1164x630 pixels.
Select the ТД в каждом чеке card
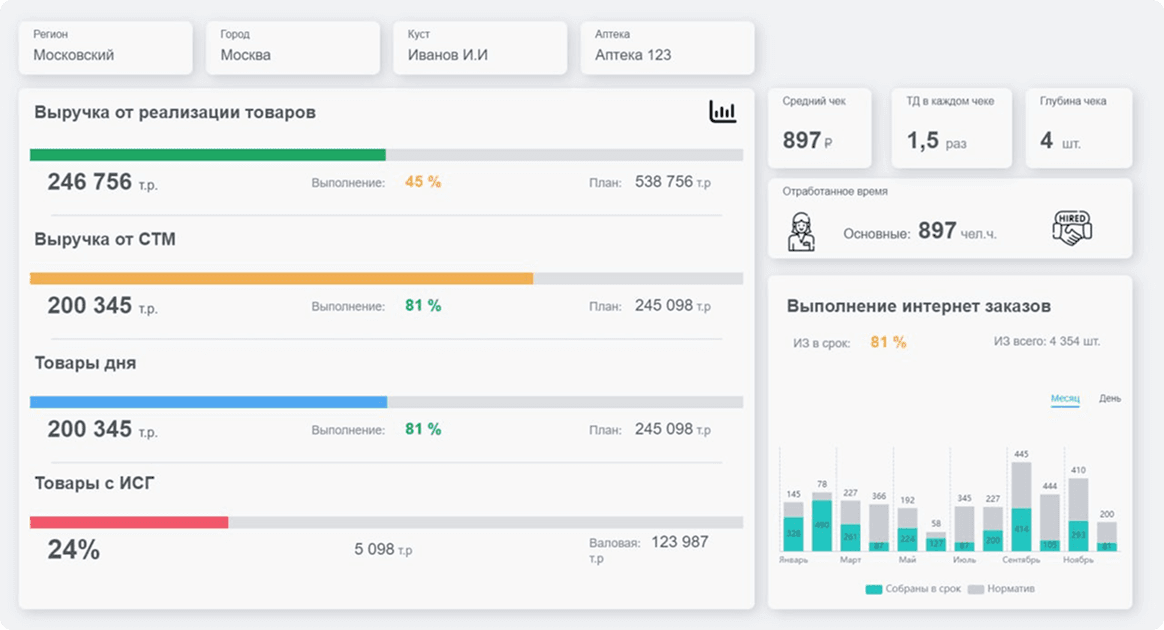[951, 128]
